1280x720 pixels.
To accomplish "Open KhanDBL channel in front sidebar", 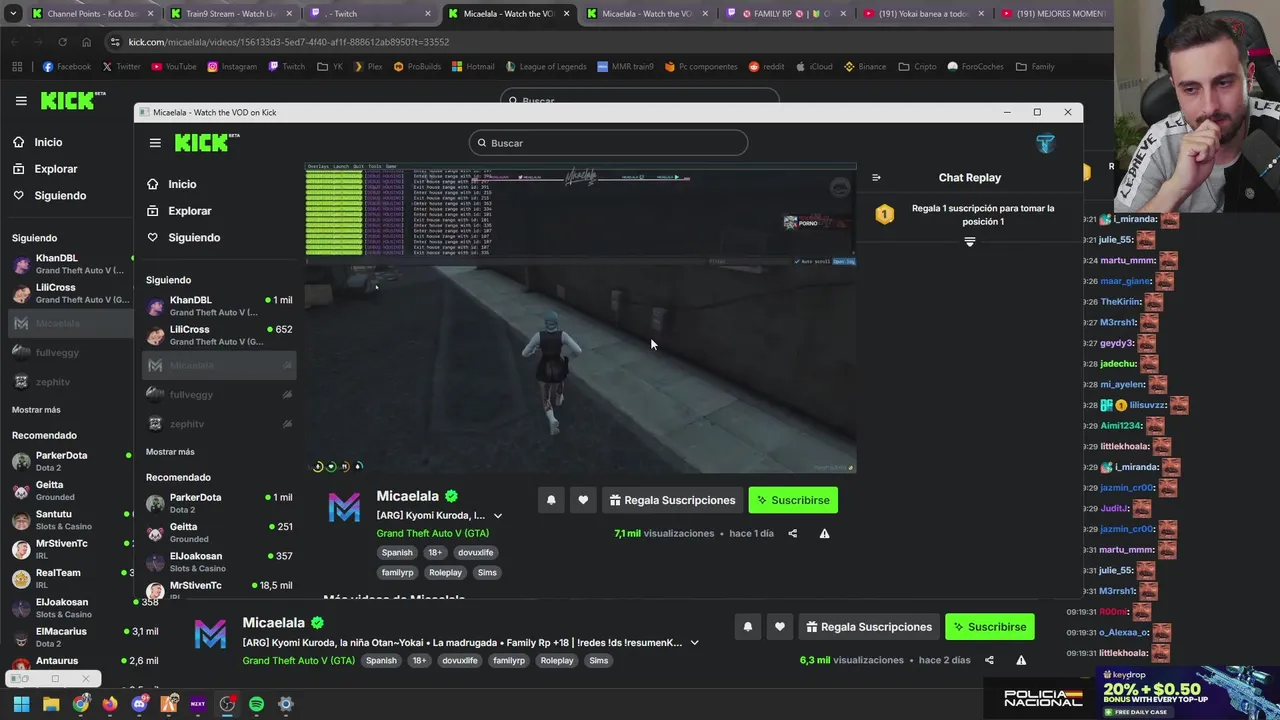I will tap(219, 306).
